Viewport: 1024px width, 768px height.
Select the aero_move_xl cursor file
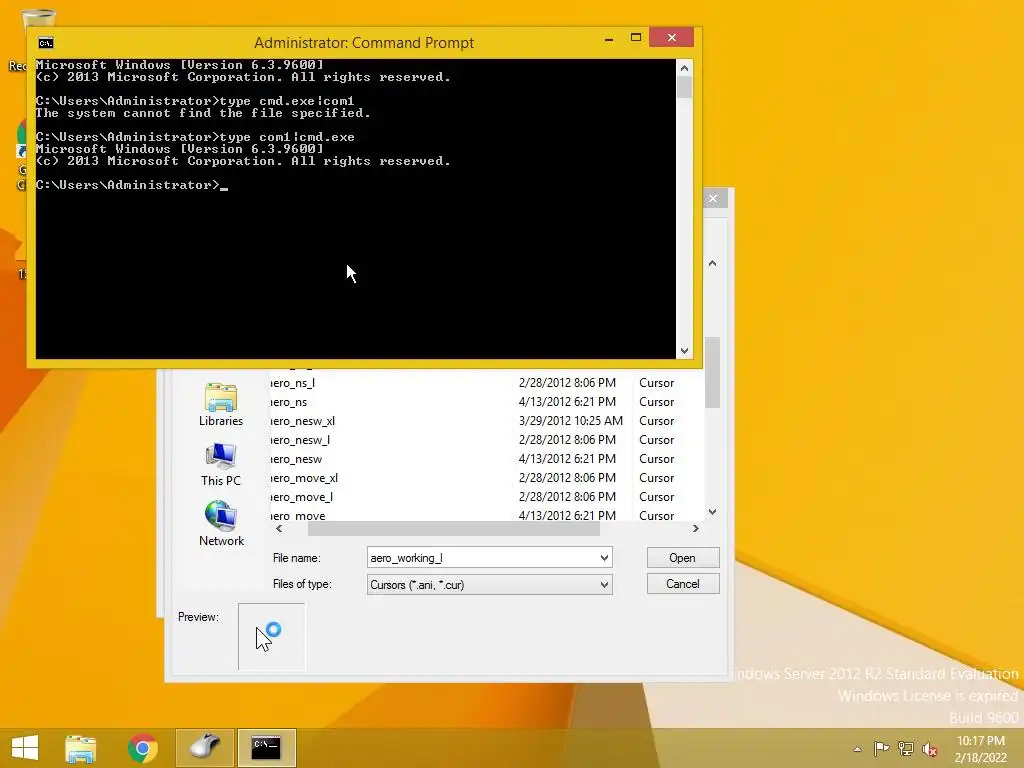click(x=304, y=477)
